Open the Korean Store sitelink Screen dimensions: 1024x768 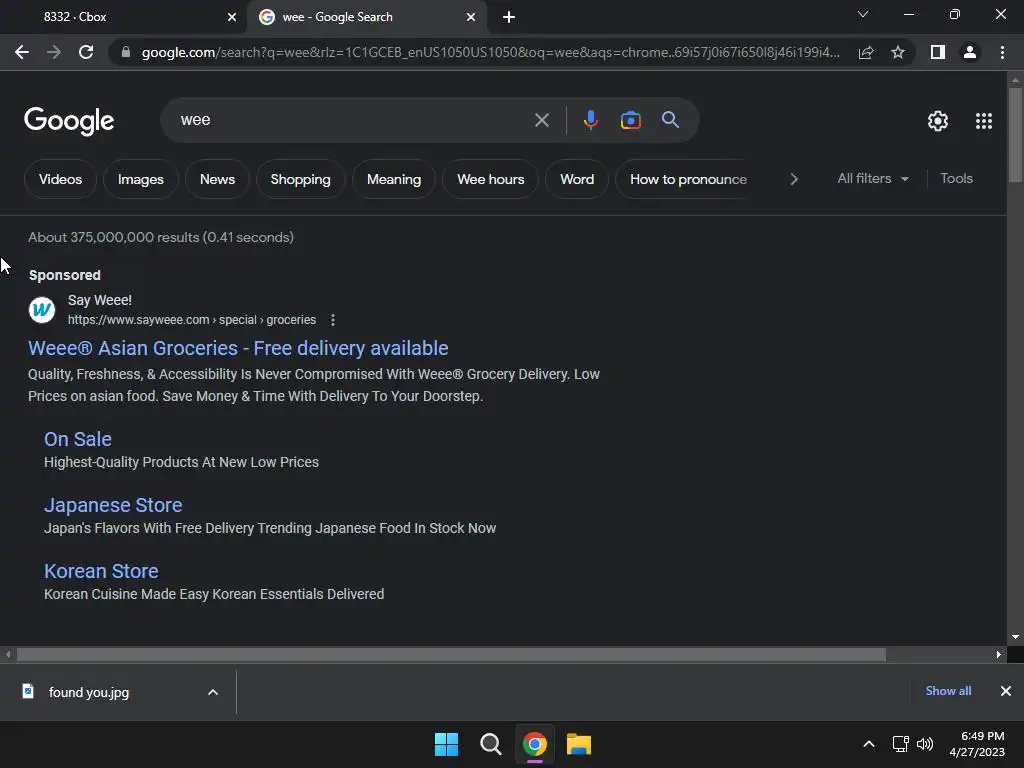coord(101,571)
